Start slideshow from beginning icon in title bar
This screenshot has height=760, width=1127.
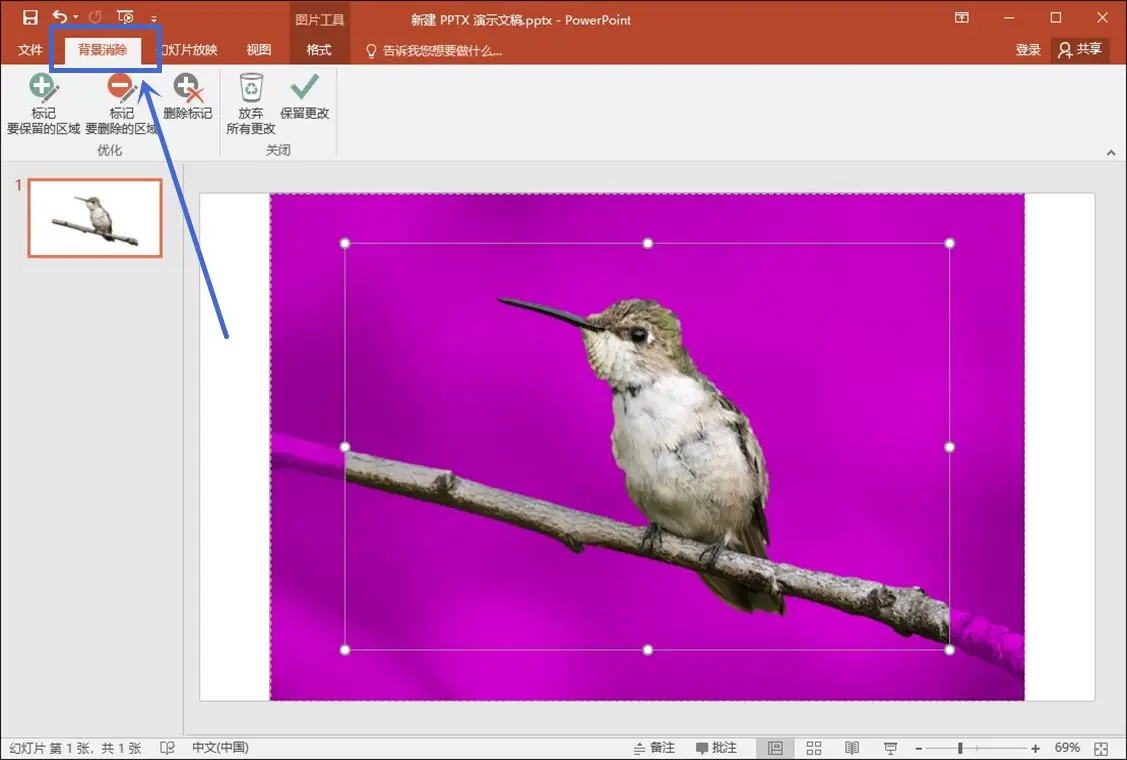[125, 18]
